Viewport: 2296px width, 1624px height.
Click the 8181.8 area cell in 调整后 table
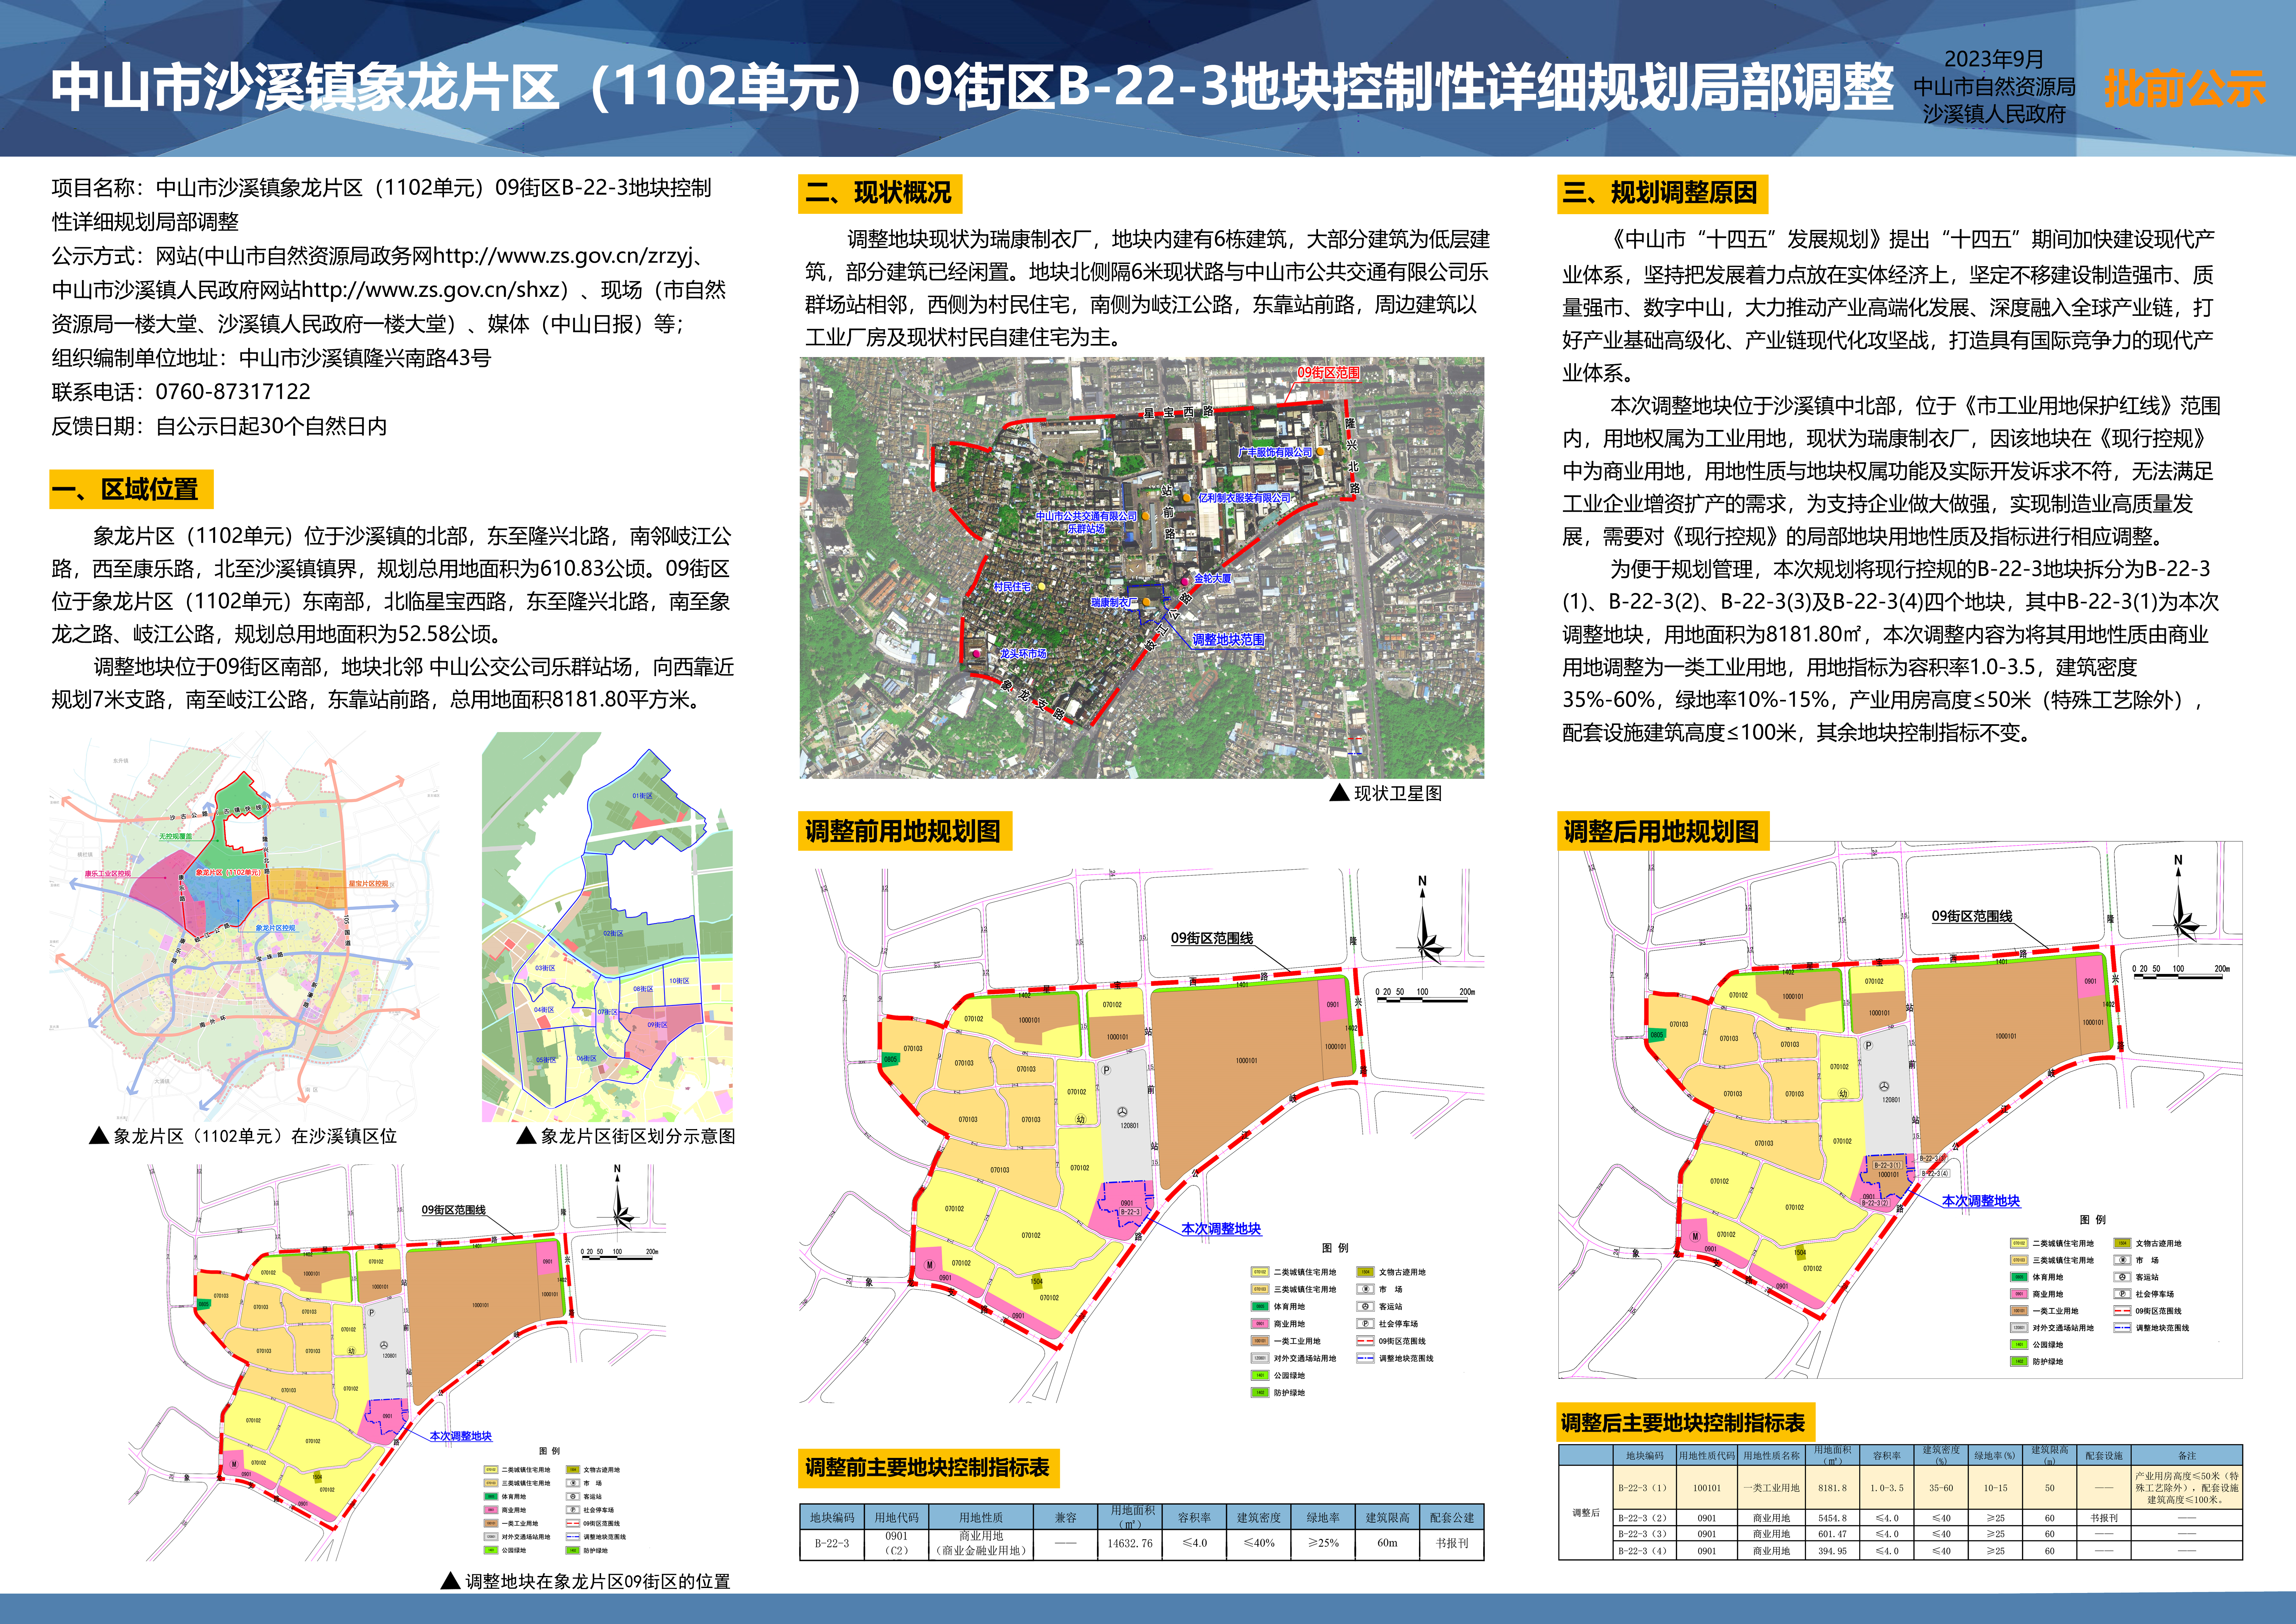(1832, 1488)
